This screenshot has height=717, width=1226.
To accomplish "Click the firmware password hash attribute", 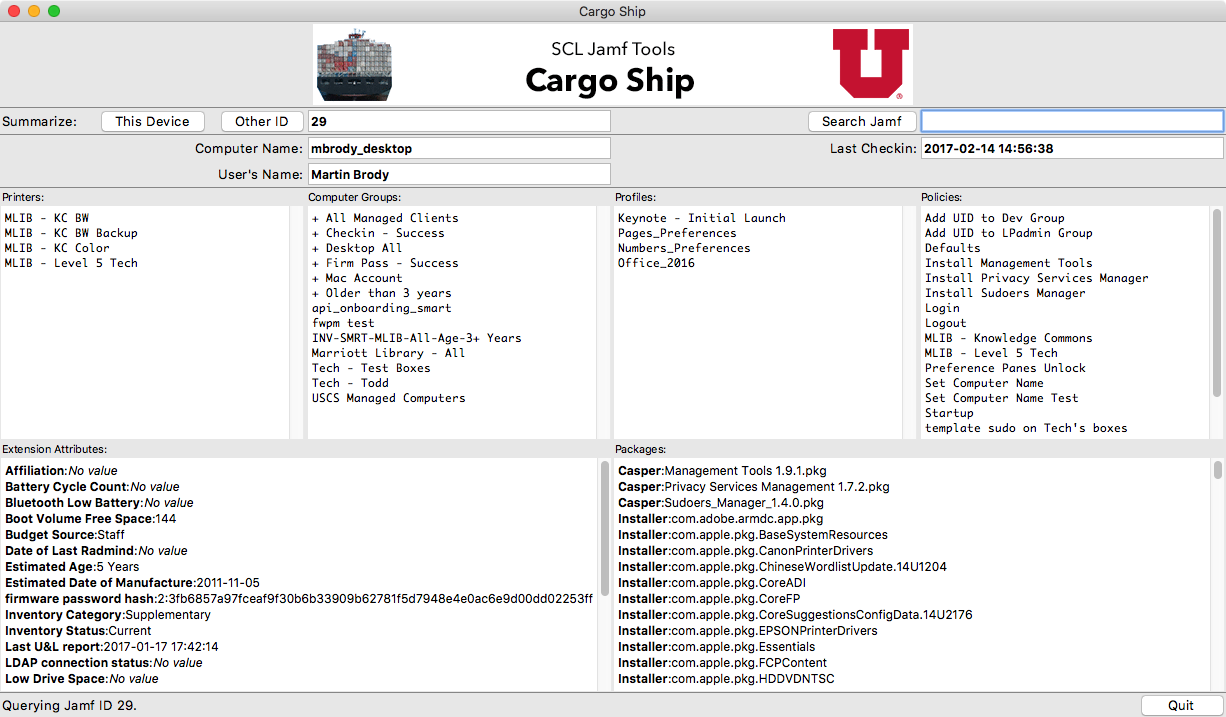I will [x=299, y=599].
